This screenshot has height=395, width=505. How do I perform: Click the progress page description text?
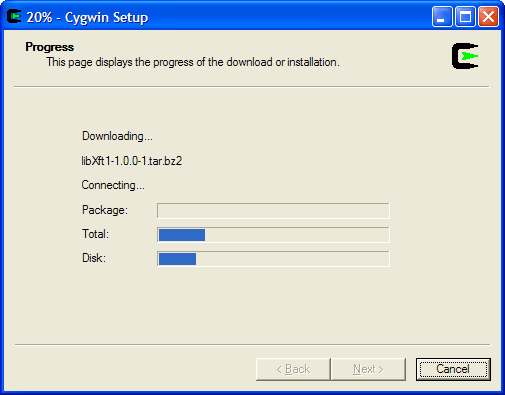point(193,62)
